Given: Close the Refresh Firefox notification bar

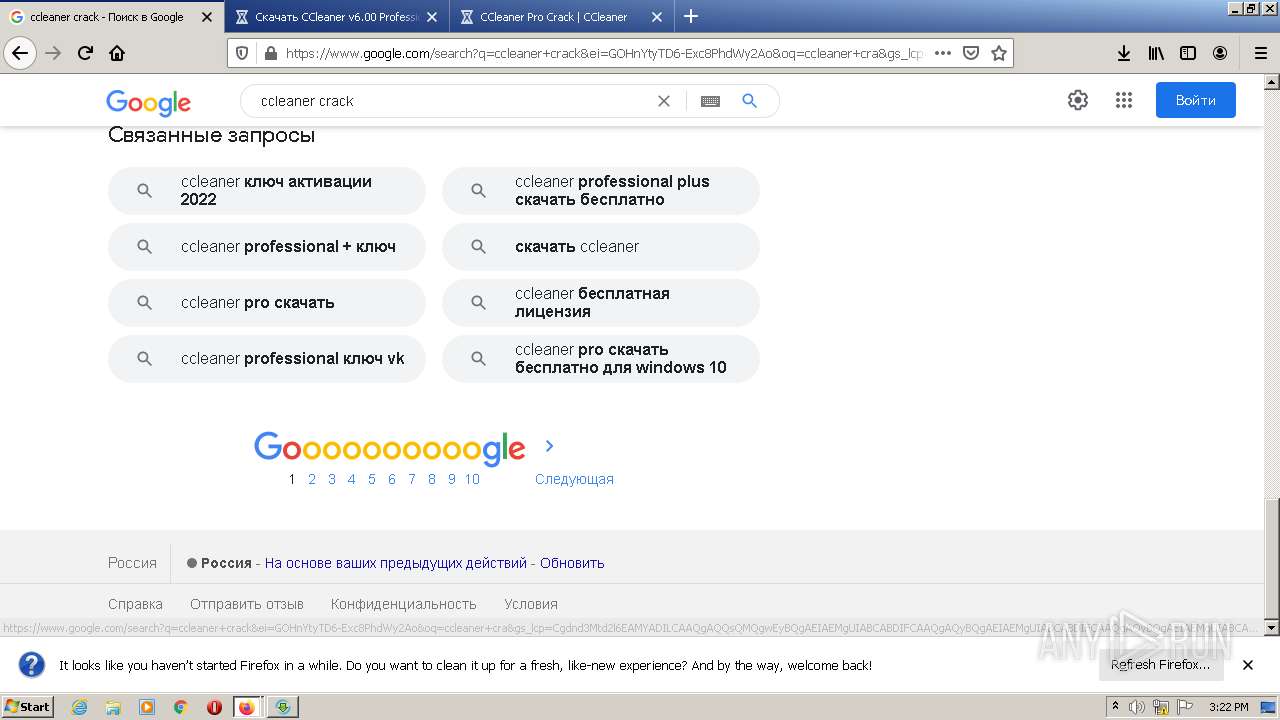Looking at the screenshot, I should point(1248,665).
